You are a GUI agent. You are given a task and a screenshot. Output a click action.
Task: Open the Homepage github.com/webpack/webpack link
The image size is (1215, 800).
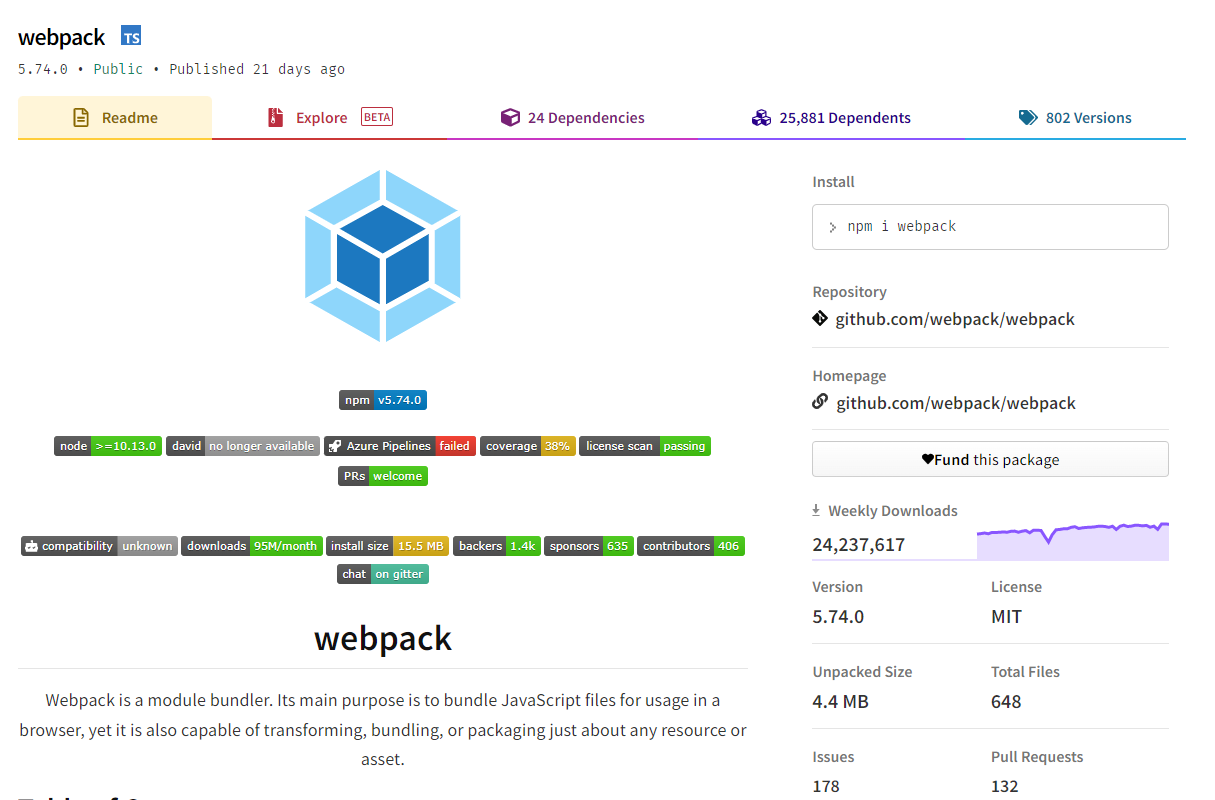[956, 403]
